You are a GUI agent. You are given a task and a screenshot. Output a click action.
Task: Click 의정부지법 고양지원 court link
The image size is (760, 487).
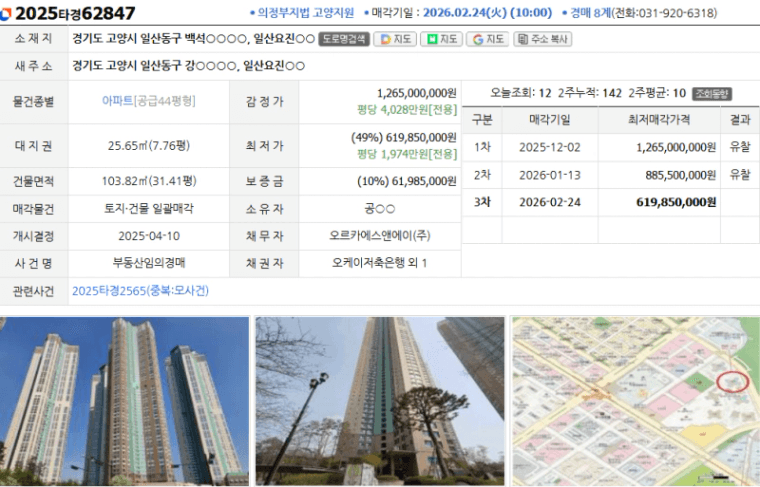coord(305,13)
